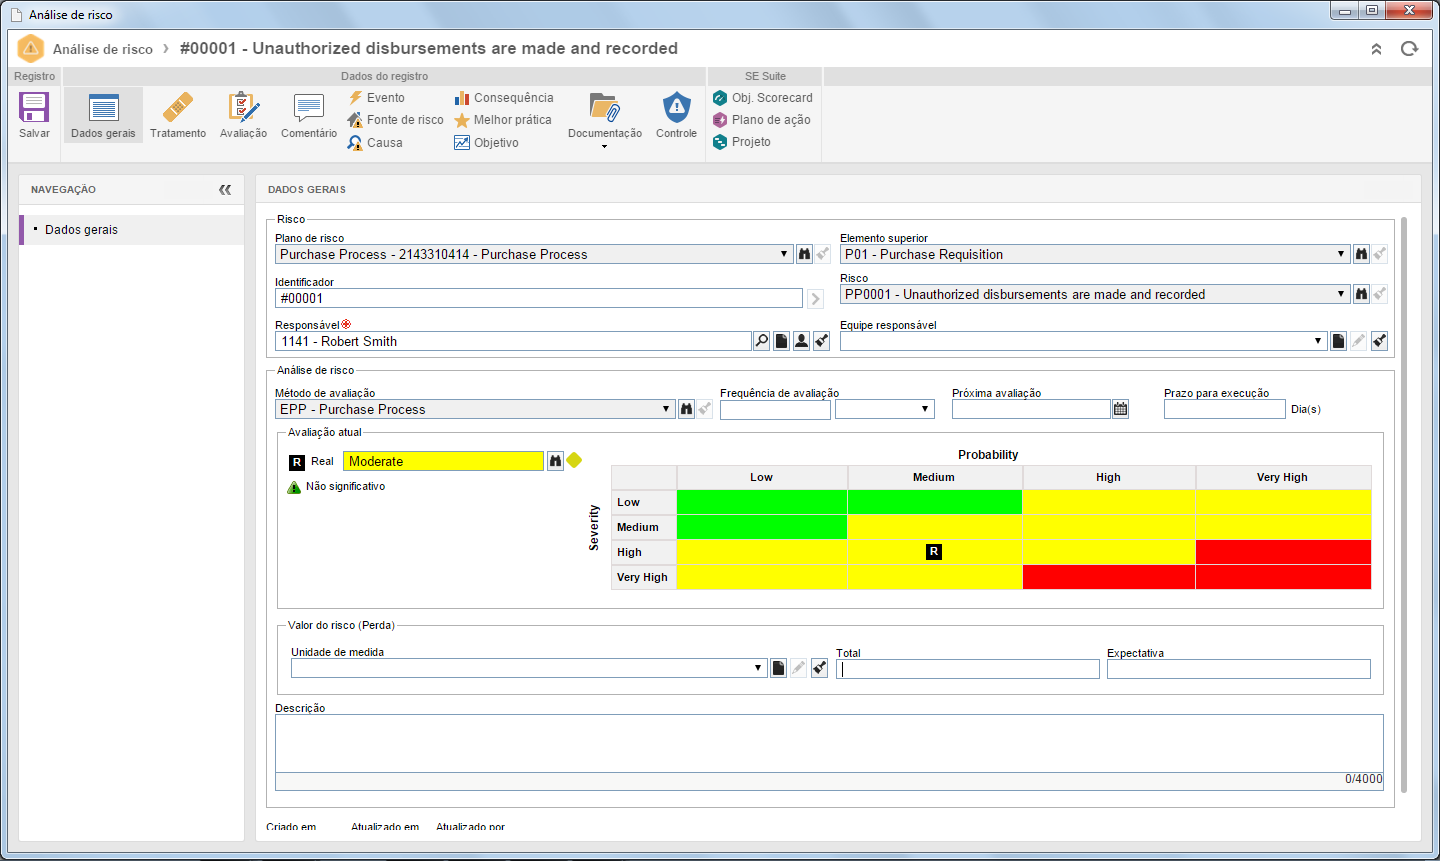The width and height of the screenshot is (1440, 861).
Task: Click the form's vertical scrollbar
Action: (x=1404, y=505)
